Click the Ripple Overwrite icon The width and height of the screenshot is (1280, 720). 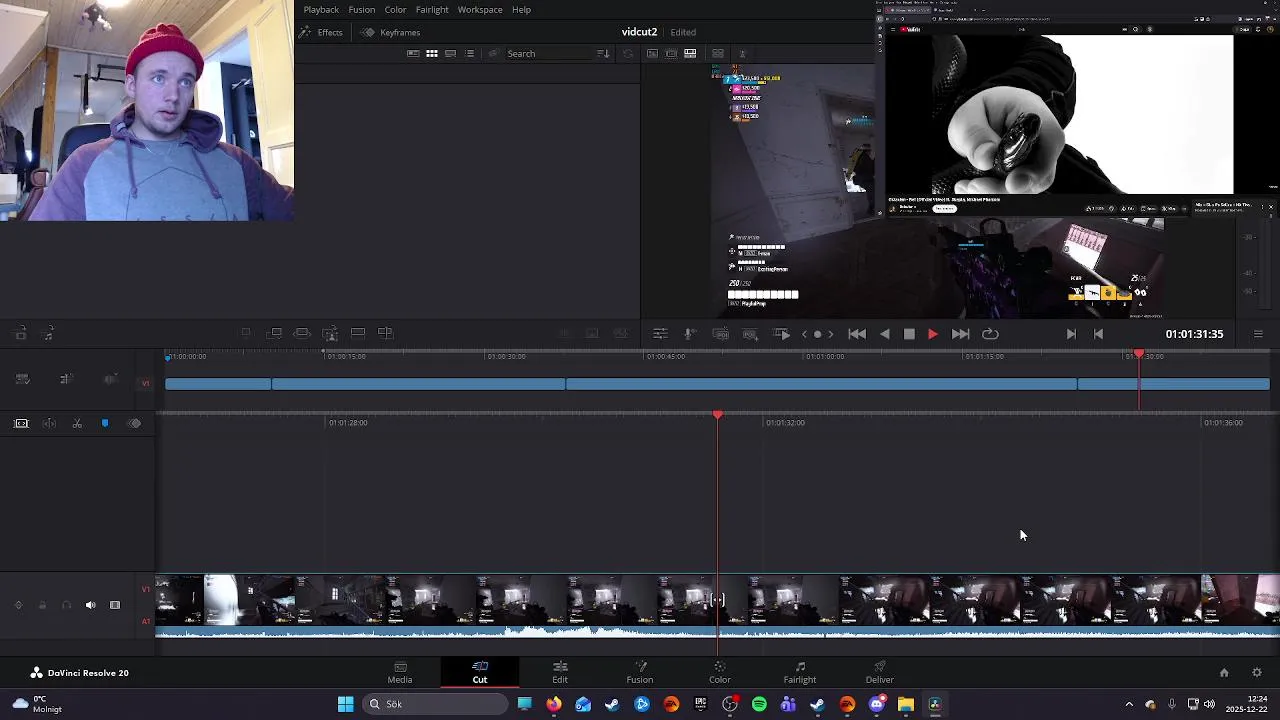click(x=301, y=333)
